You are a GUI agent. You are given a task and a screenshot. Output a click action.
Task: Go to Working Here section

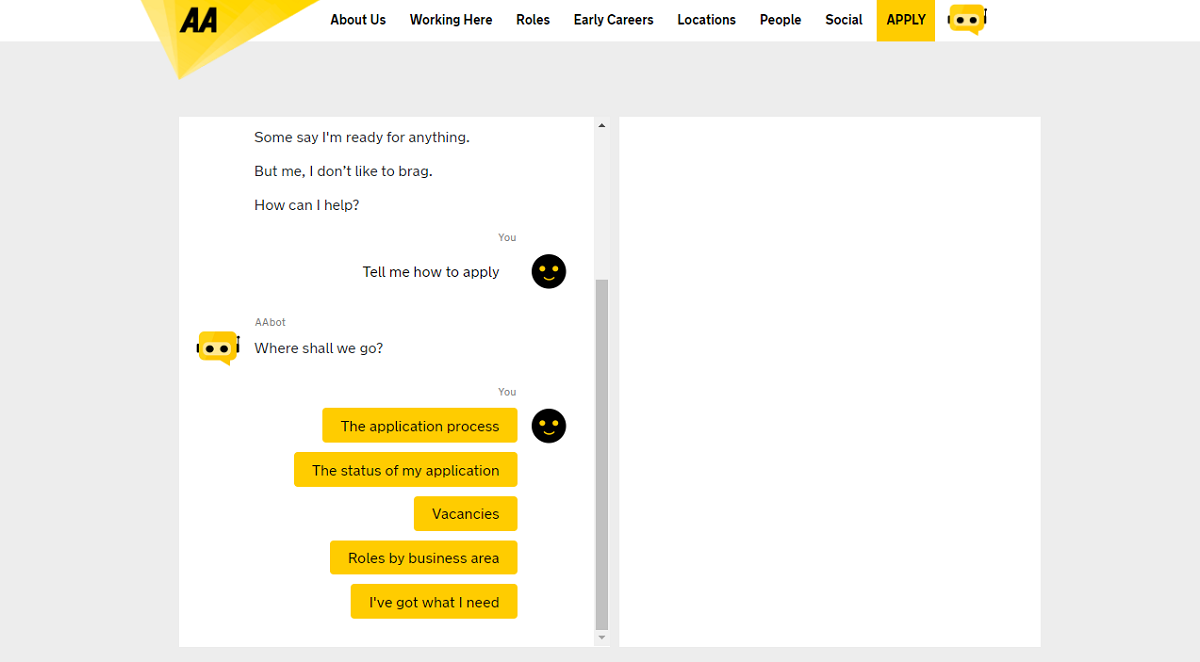(x=451, y=20)
